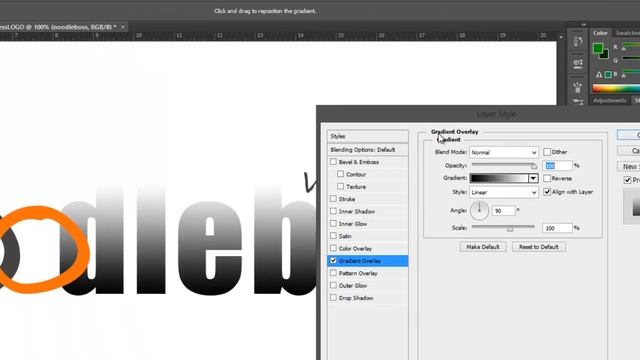Enable the Drop Shadow checkbox
Viewport: 640px width, 360px height.
[333, 298]
